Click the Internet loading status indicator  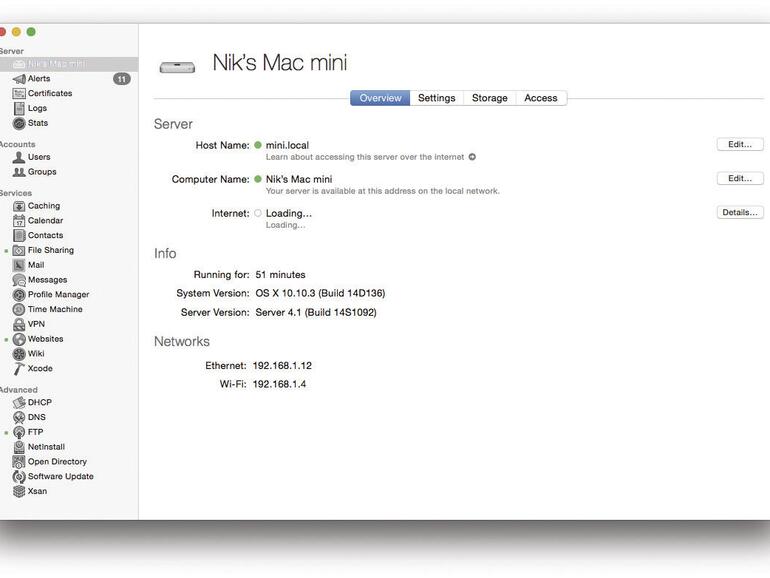coord(258,213)
